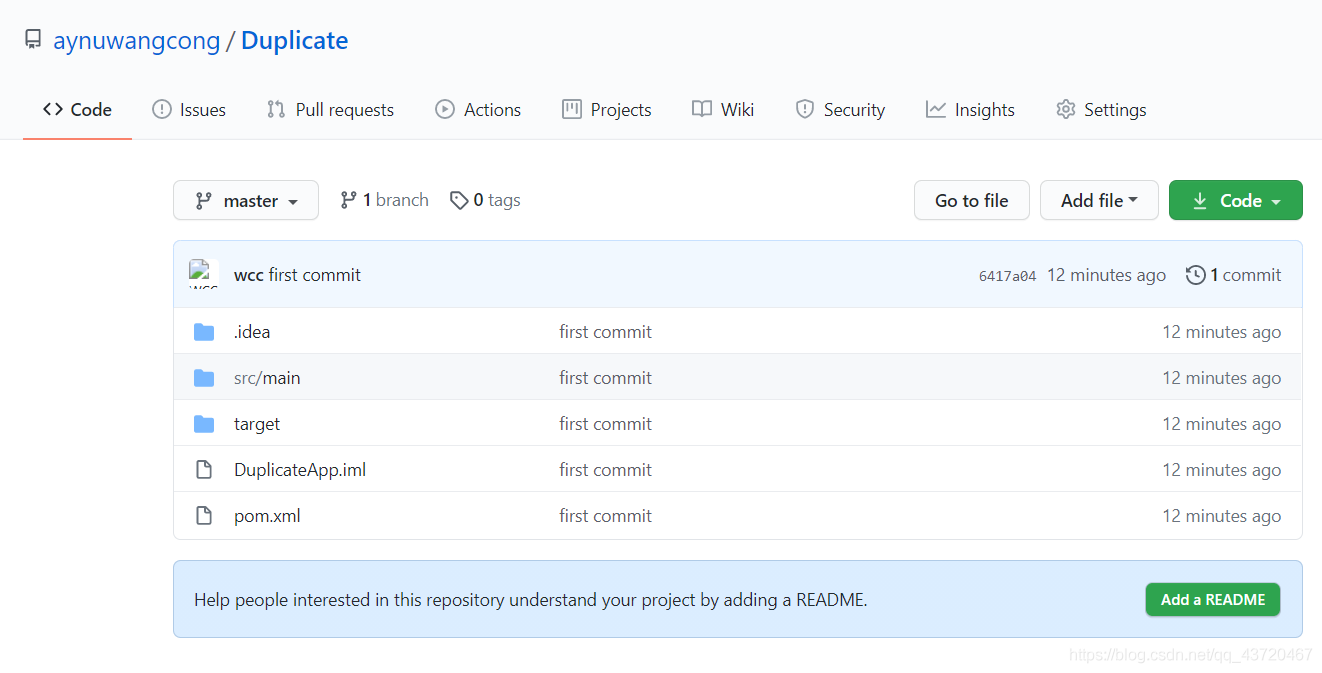Click '12 minutes ago' in target row
Viewport: 1322px width, 673px height.
tap(1221, 424)
